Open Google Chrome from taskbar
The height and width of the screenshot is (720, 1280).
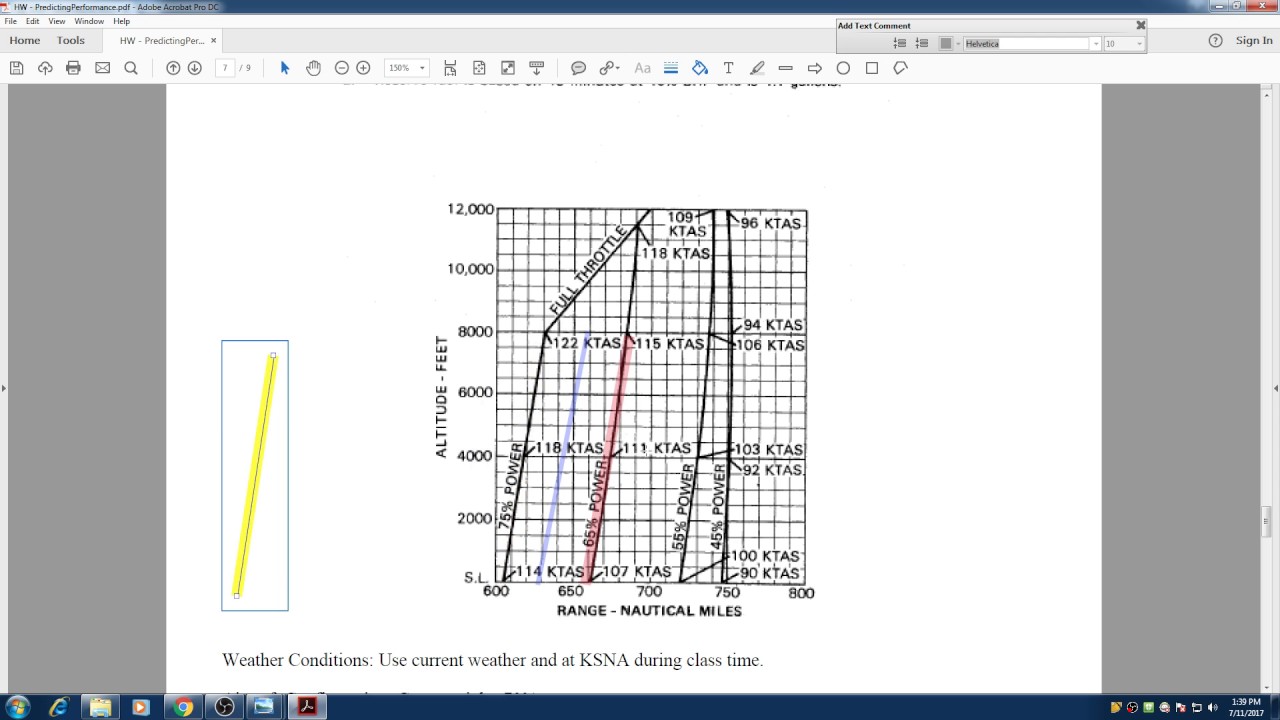click(x=182, y=707)
